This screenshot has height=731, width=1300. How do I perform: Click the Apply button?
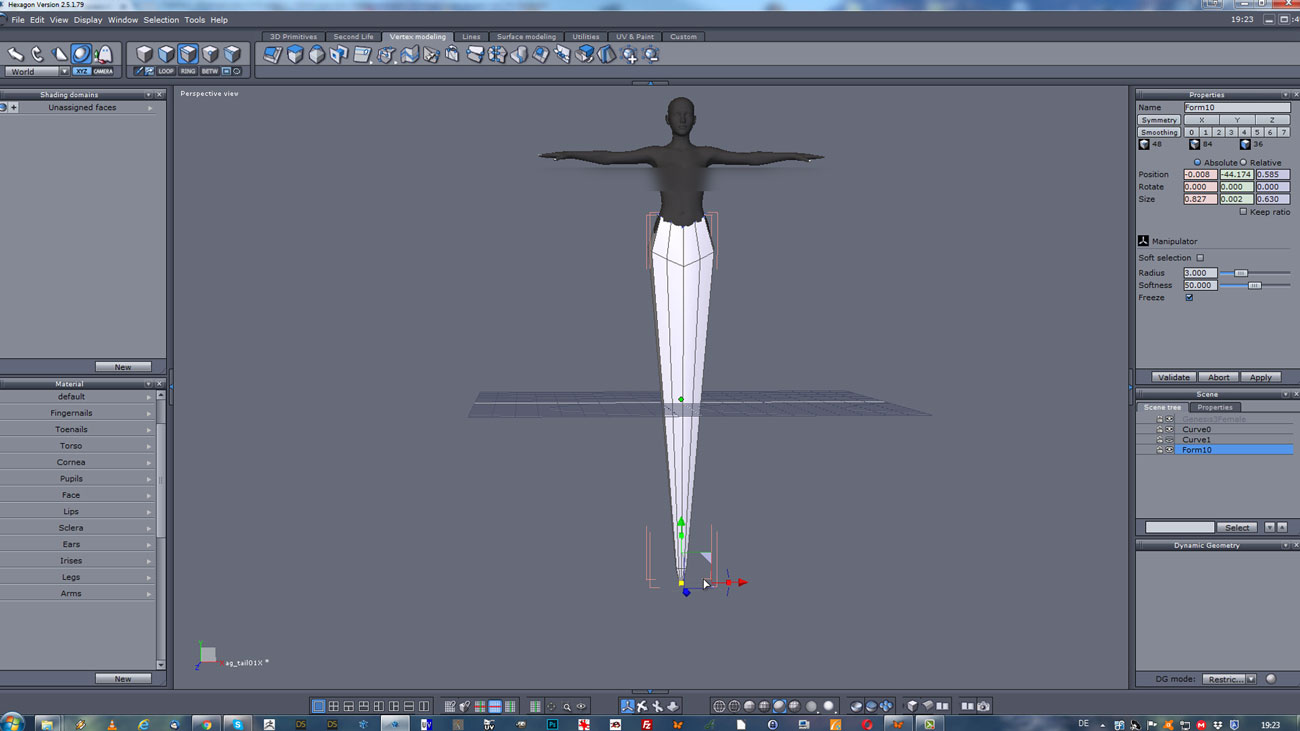1261,378
